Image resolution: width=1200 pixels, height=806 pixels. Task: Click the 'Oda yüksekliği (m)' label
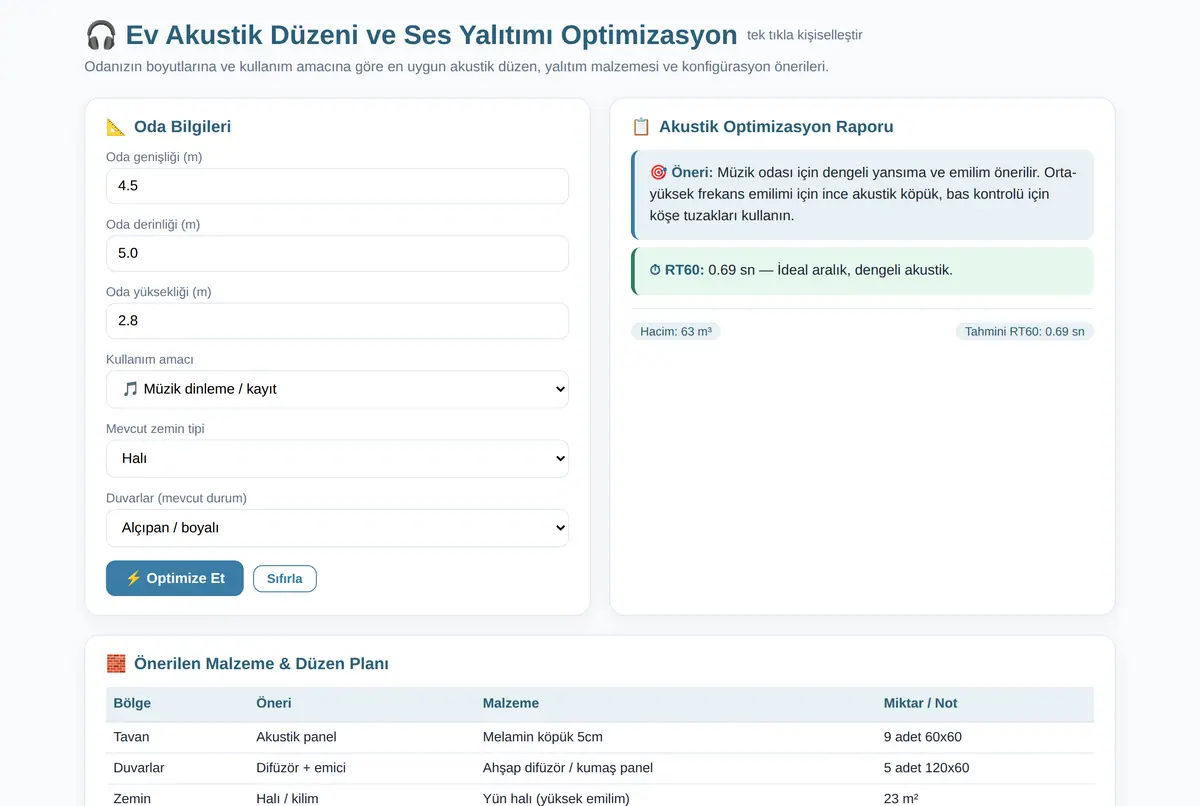tap(158, 292)
